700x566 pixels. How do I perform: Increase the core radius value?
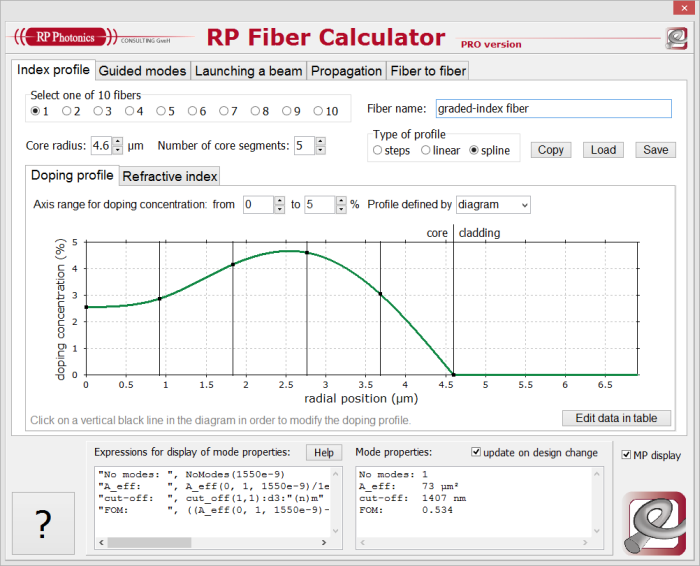(117, 142)
